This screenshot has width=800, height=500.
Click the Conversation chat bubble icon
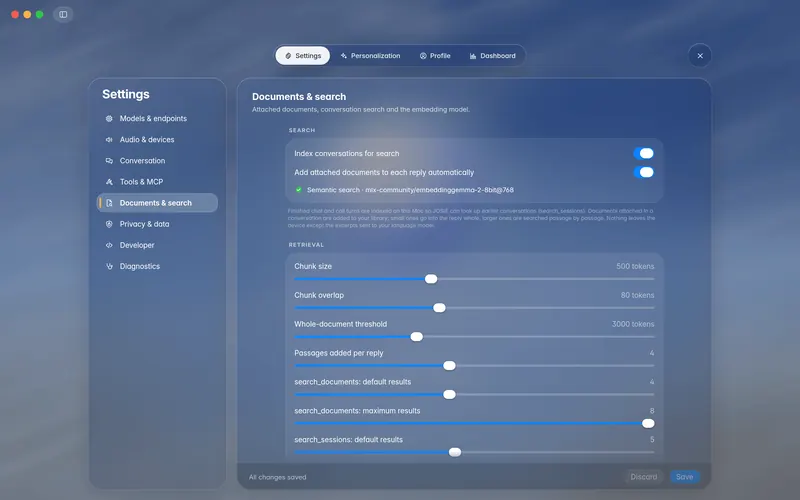109,161
